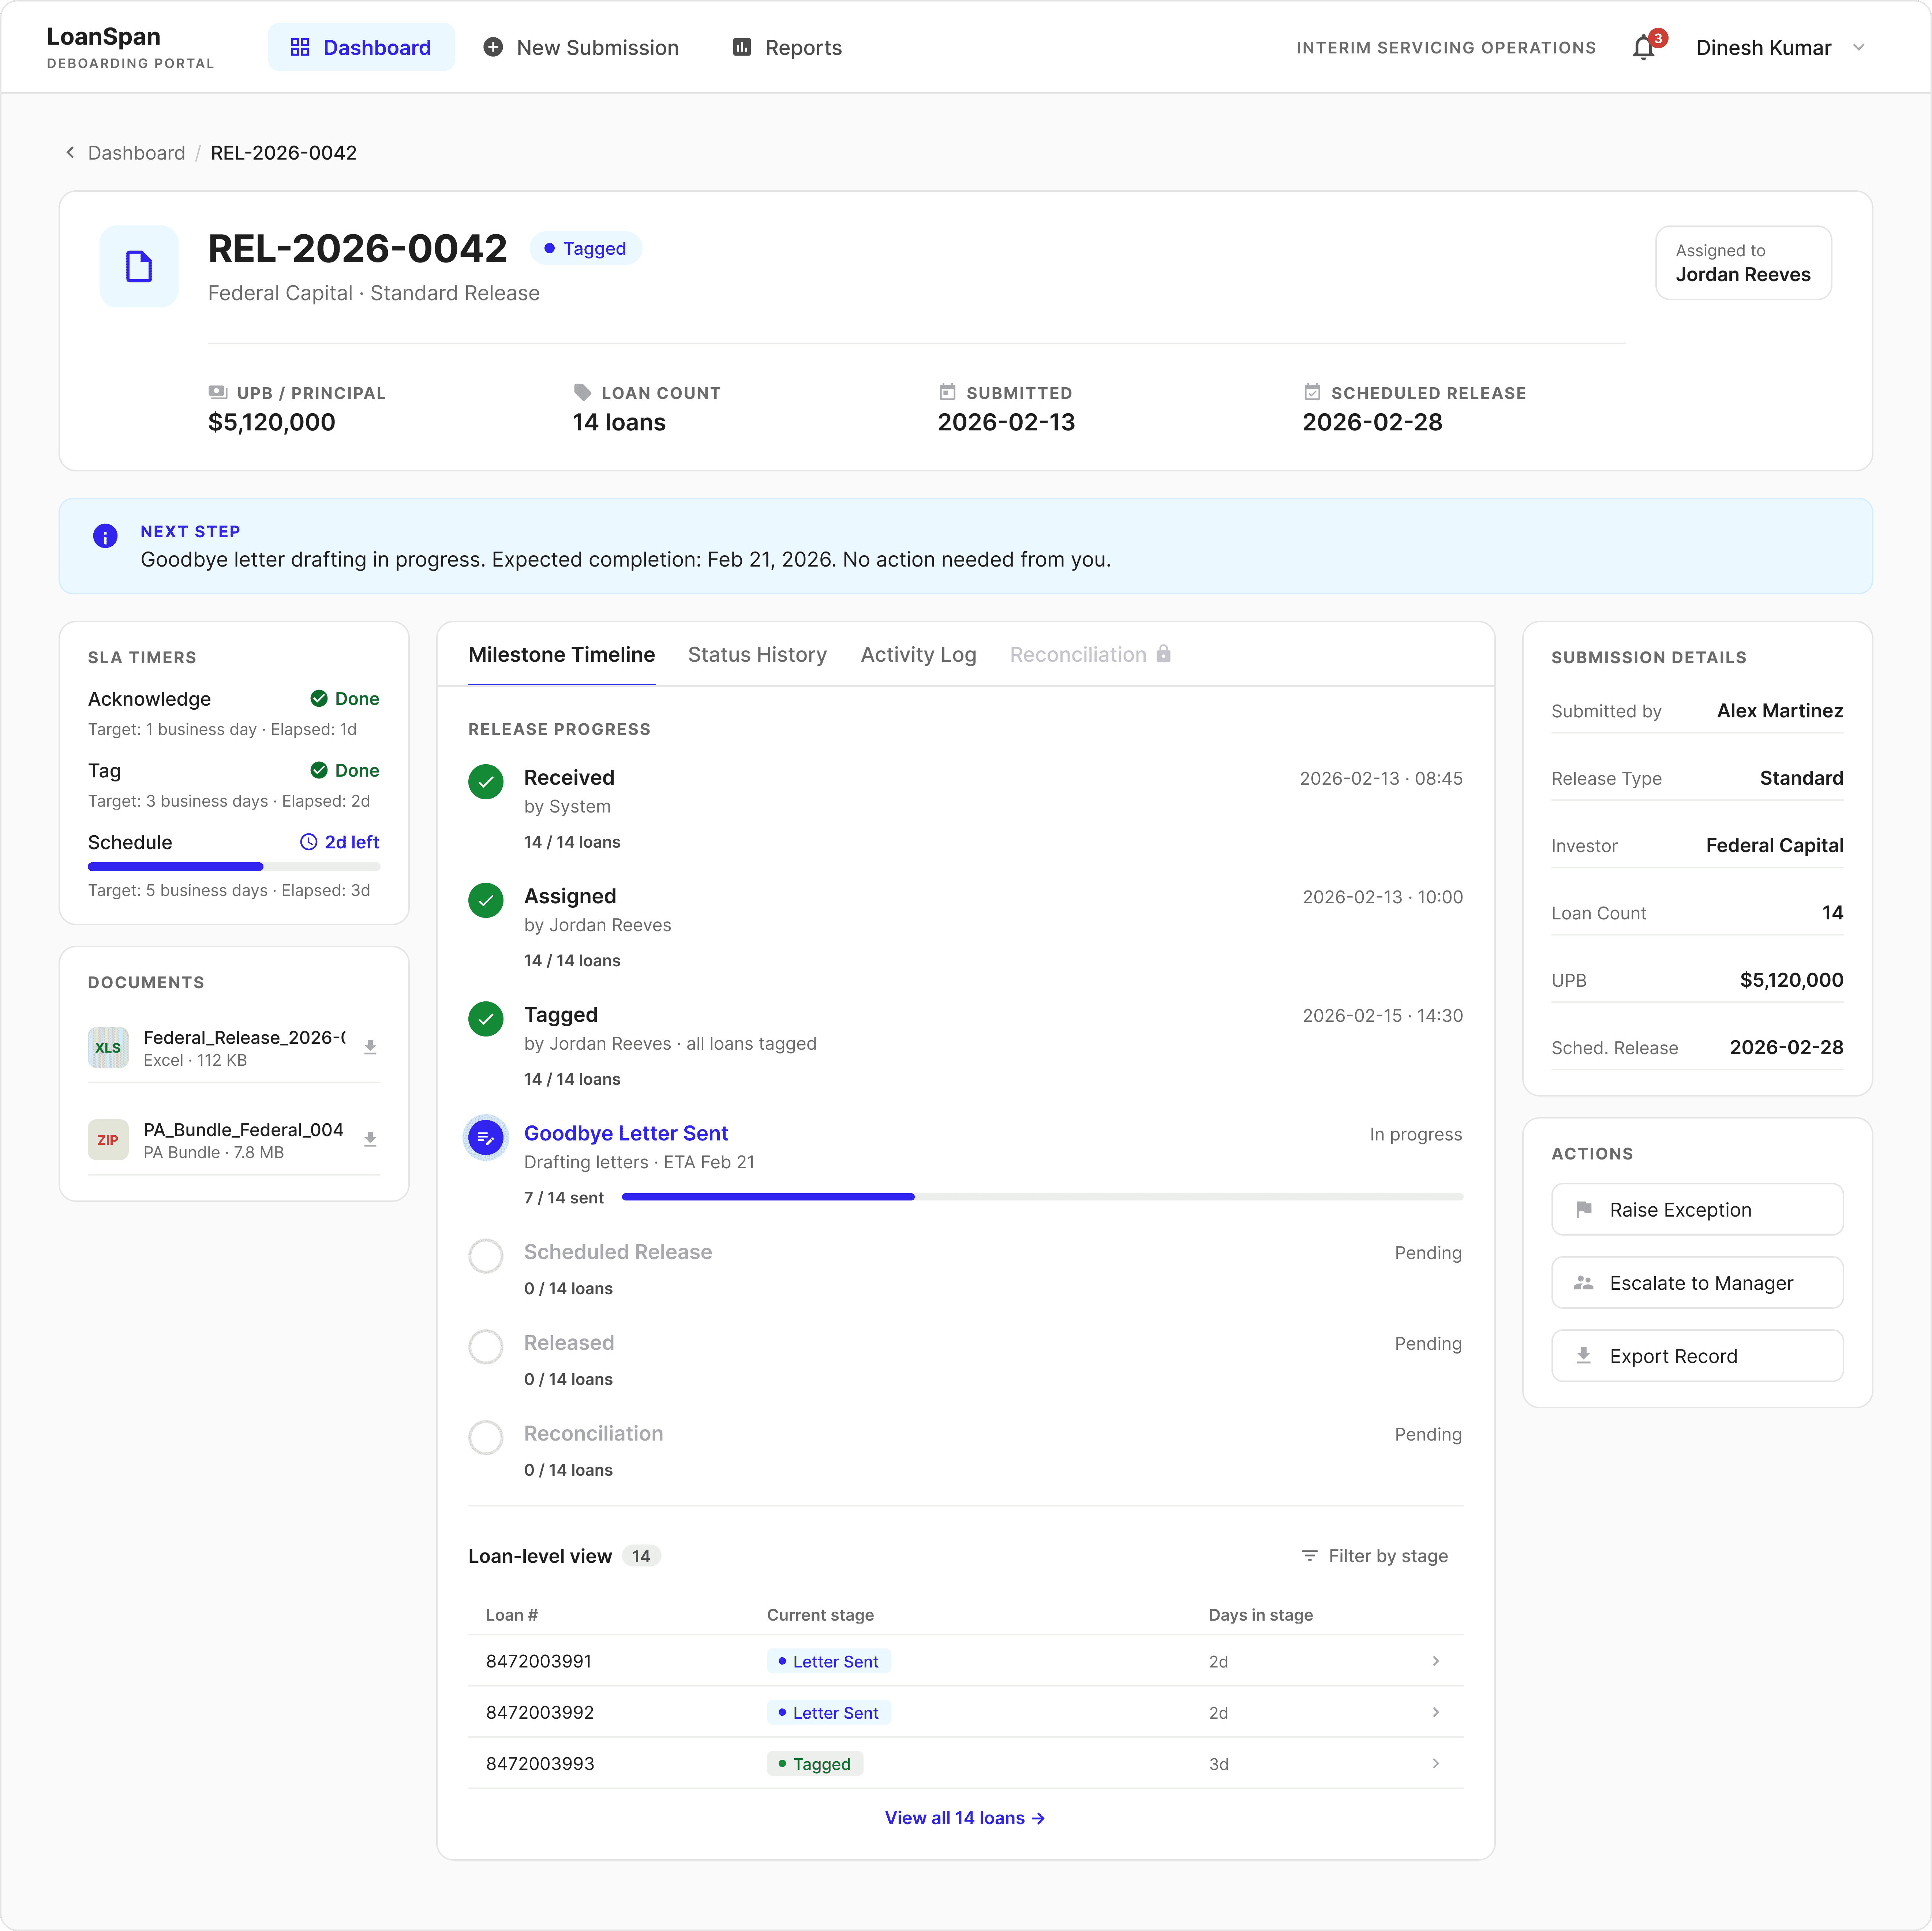Click the Loan Count tag icon
The width and height of the screenshot is (1932, 1931).
pos(582,392)
